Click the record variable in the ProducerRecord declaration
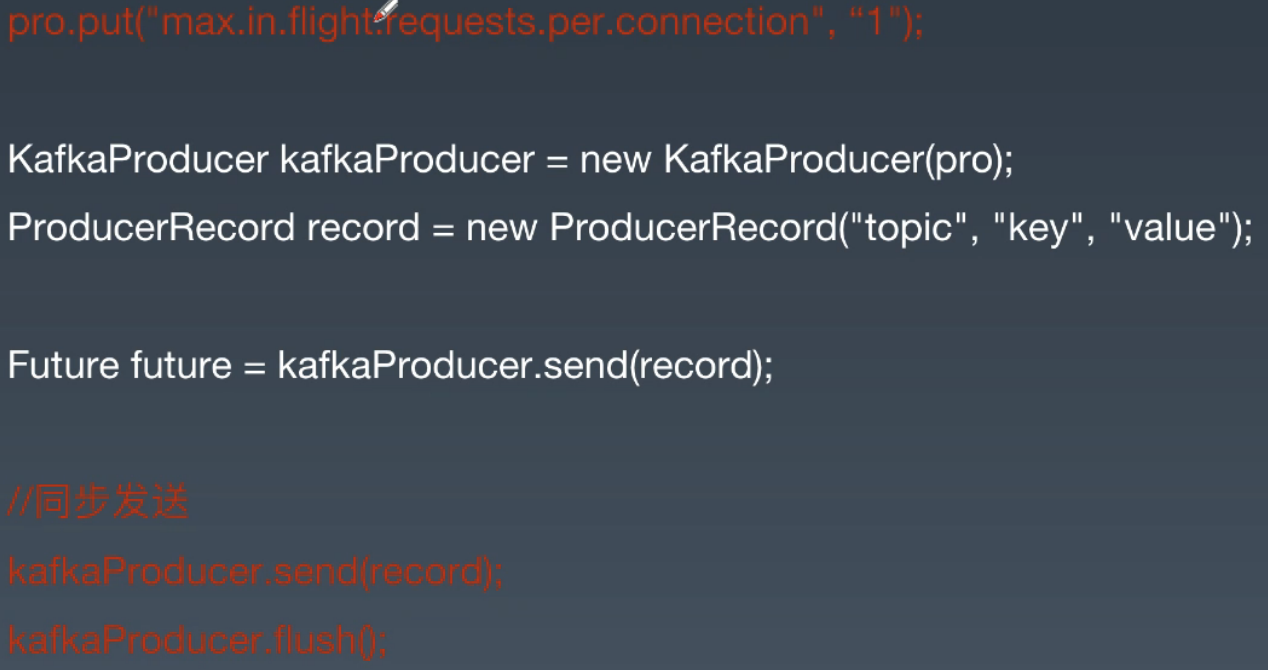 click(x=363, y=228)
